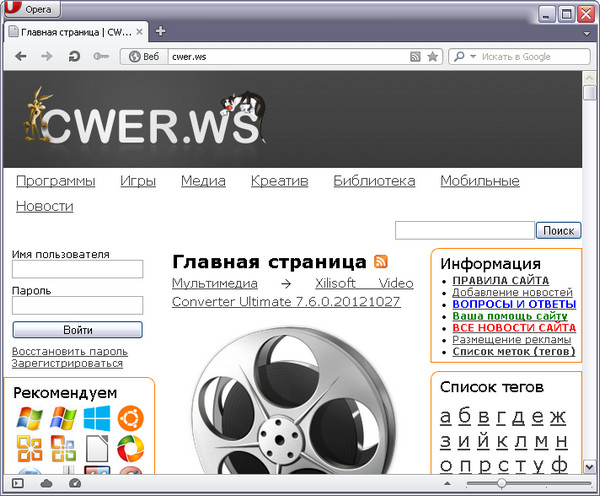Select tag letter ф
This screenshot has height=496, width=600.
559,465
